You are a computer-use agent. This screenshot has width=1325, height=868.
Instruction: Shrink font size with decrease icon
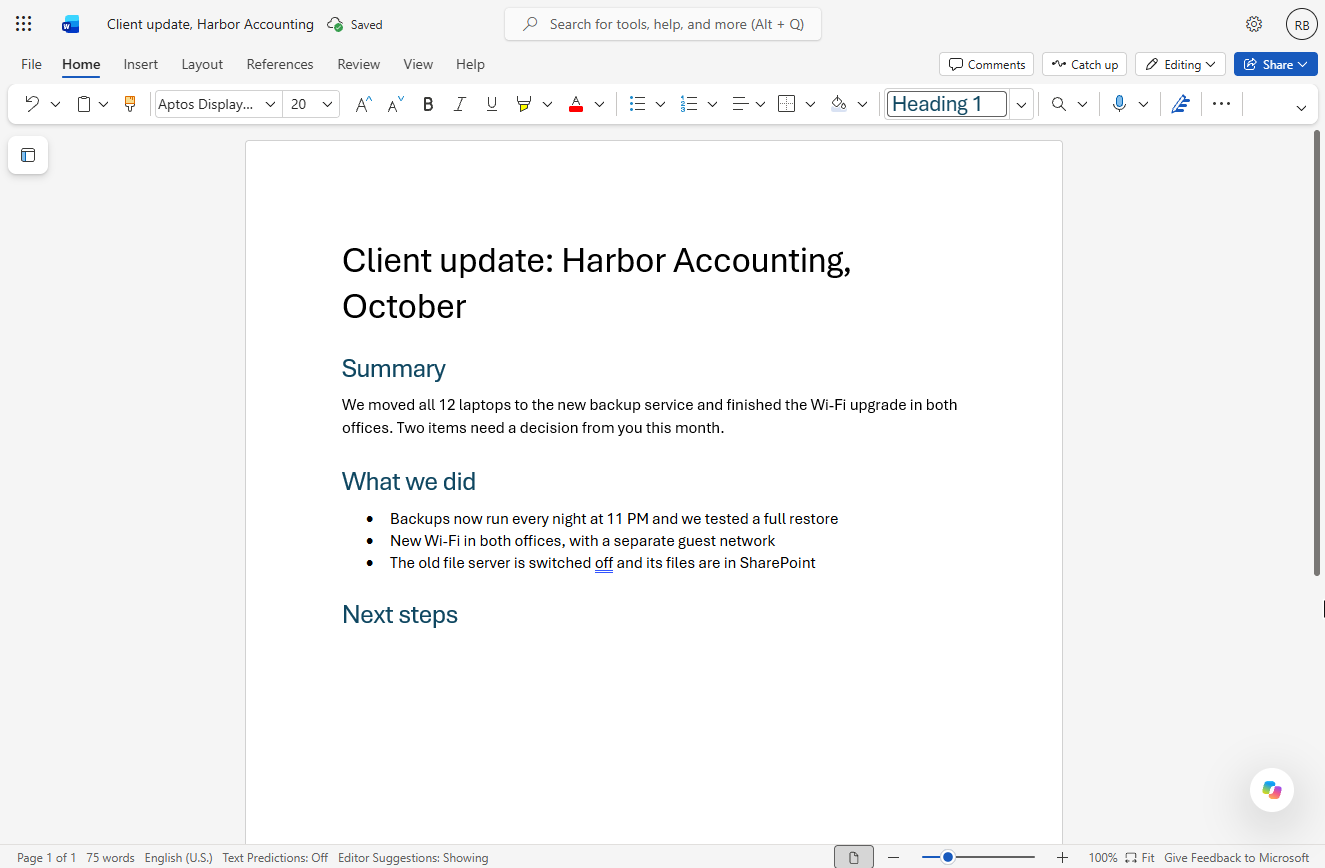[x=395, y=104]
